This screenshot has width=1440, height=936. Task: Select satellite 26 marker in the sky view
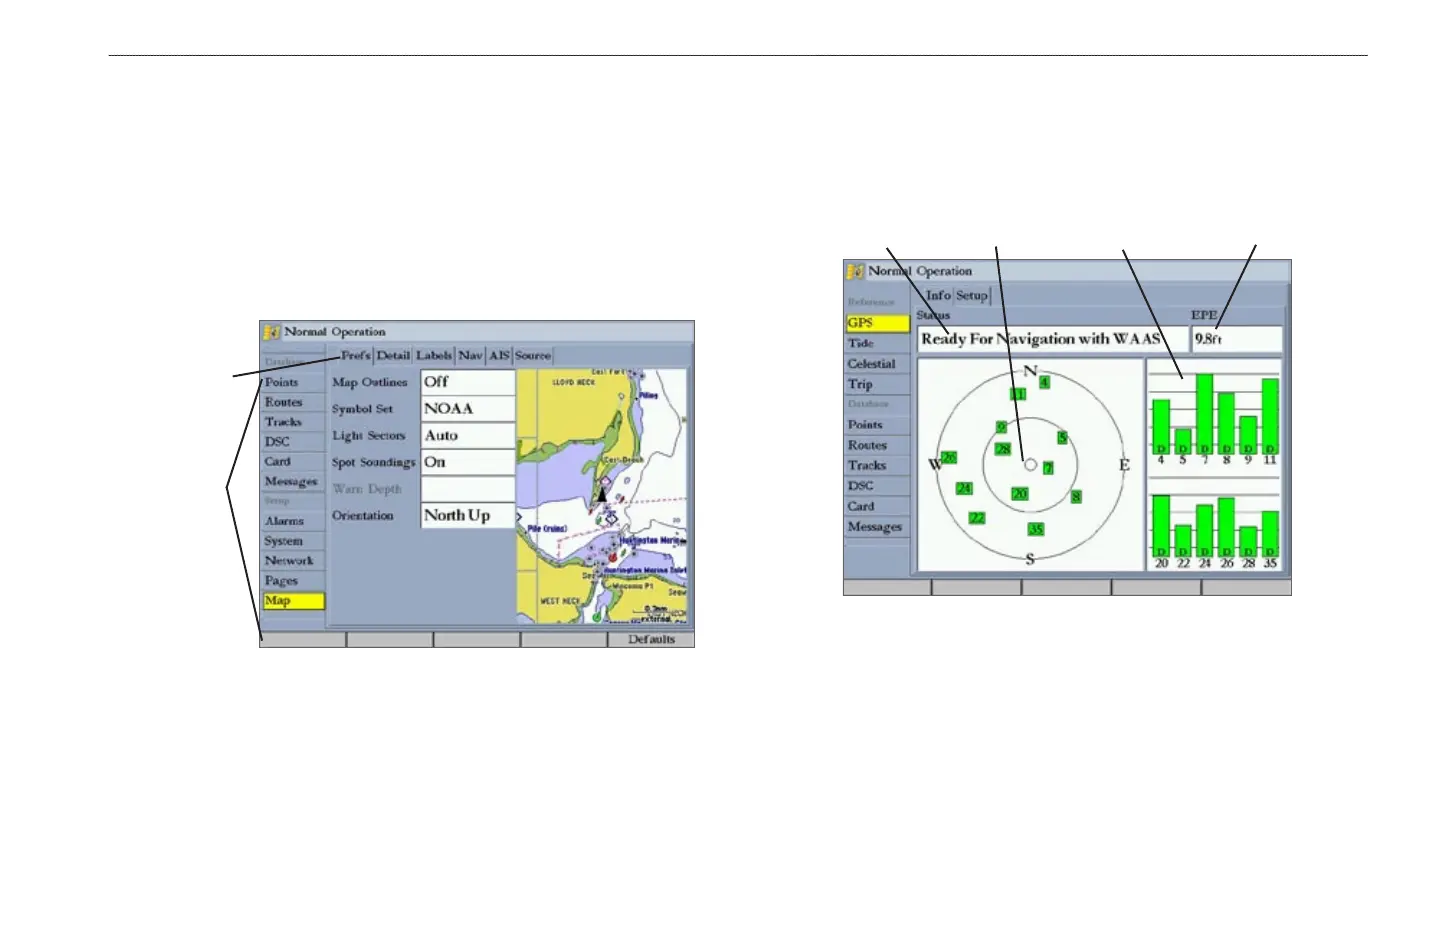click(949, 458)
